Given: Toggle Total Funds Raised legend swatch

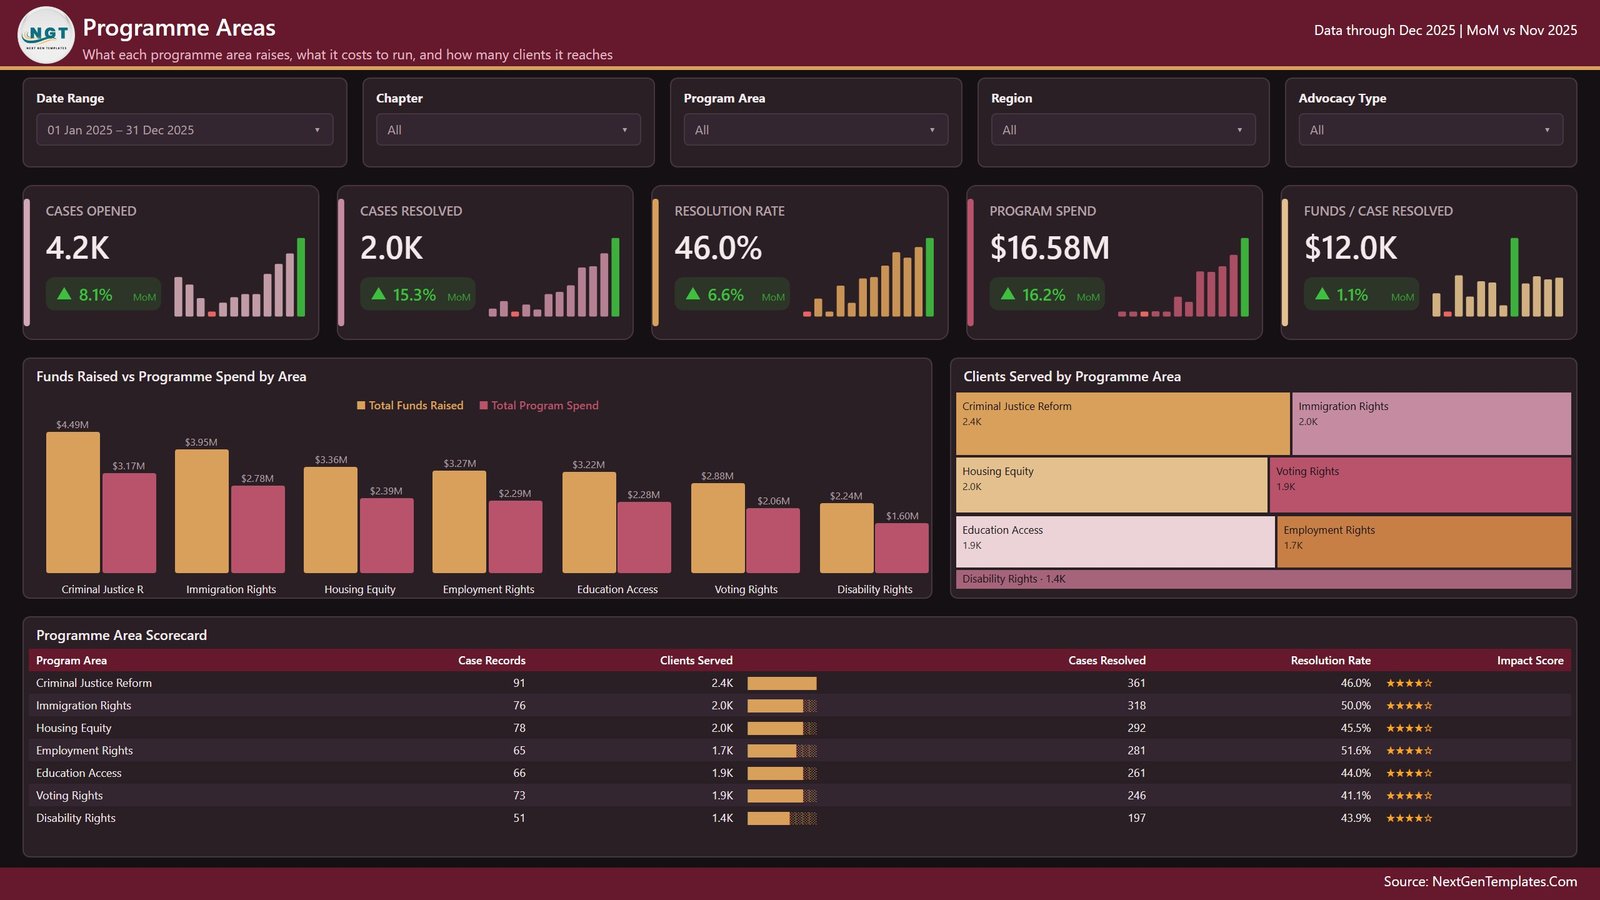Looking at the screenshot, I should (361, 406).
